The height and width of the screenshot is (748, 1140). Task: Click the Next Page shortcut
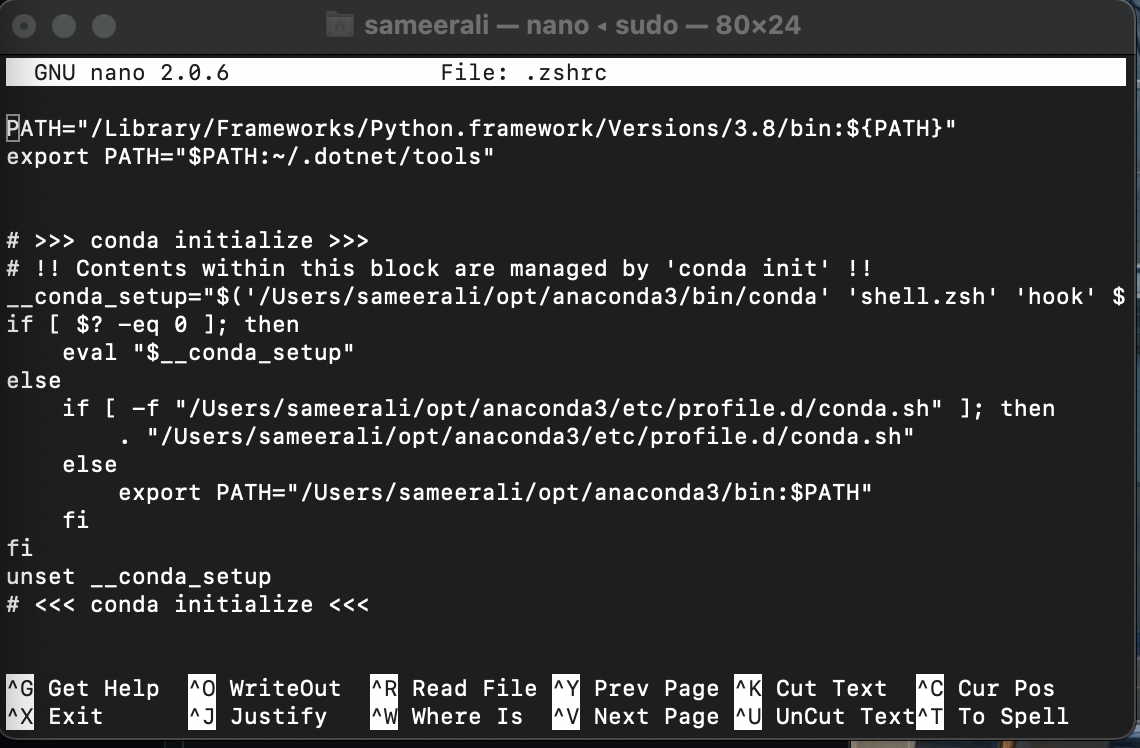tap(656, 716)
